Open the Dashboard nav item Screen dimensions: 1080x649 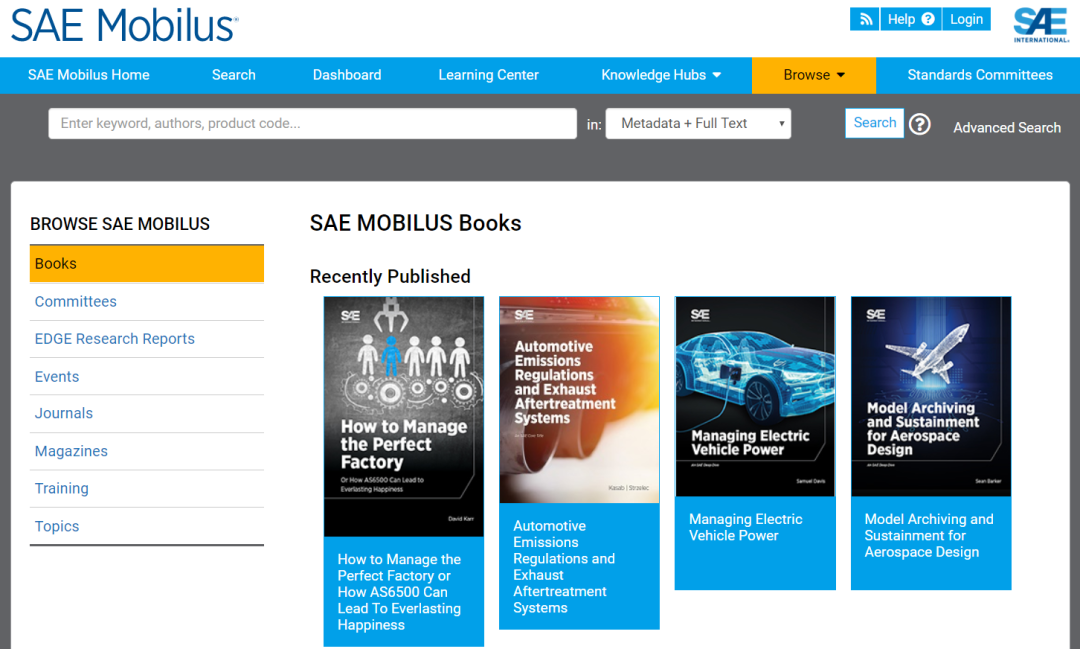(347, 75)
